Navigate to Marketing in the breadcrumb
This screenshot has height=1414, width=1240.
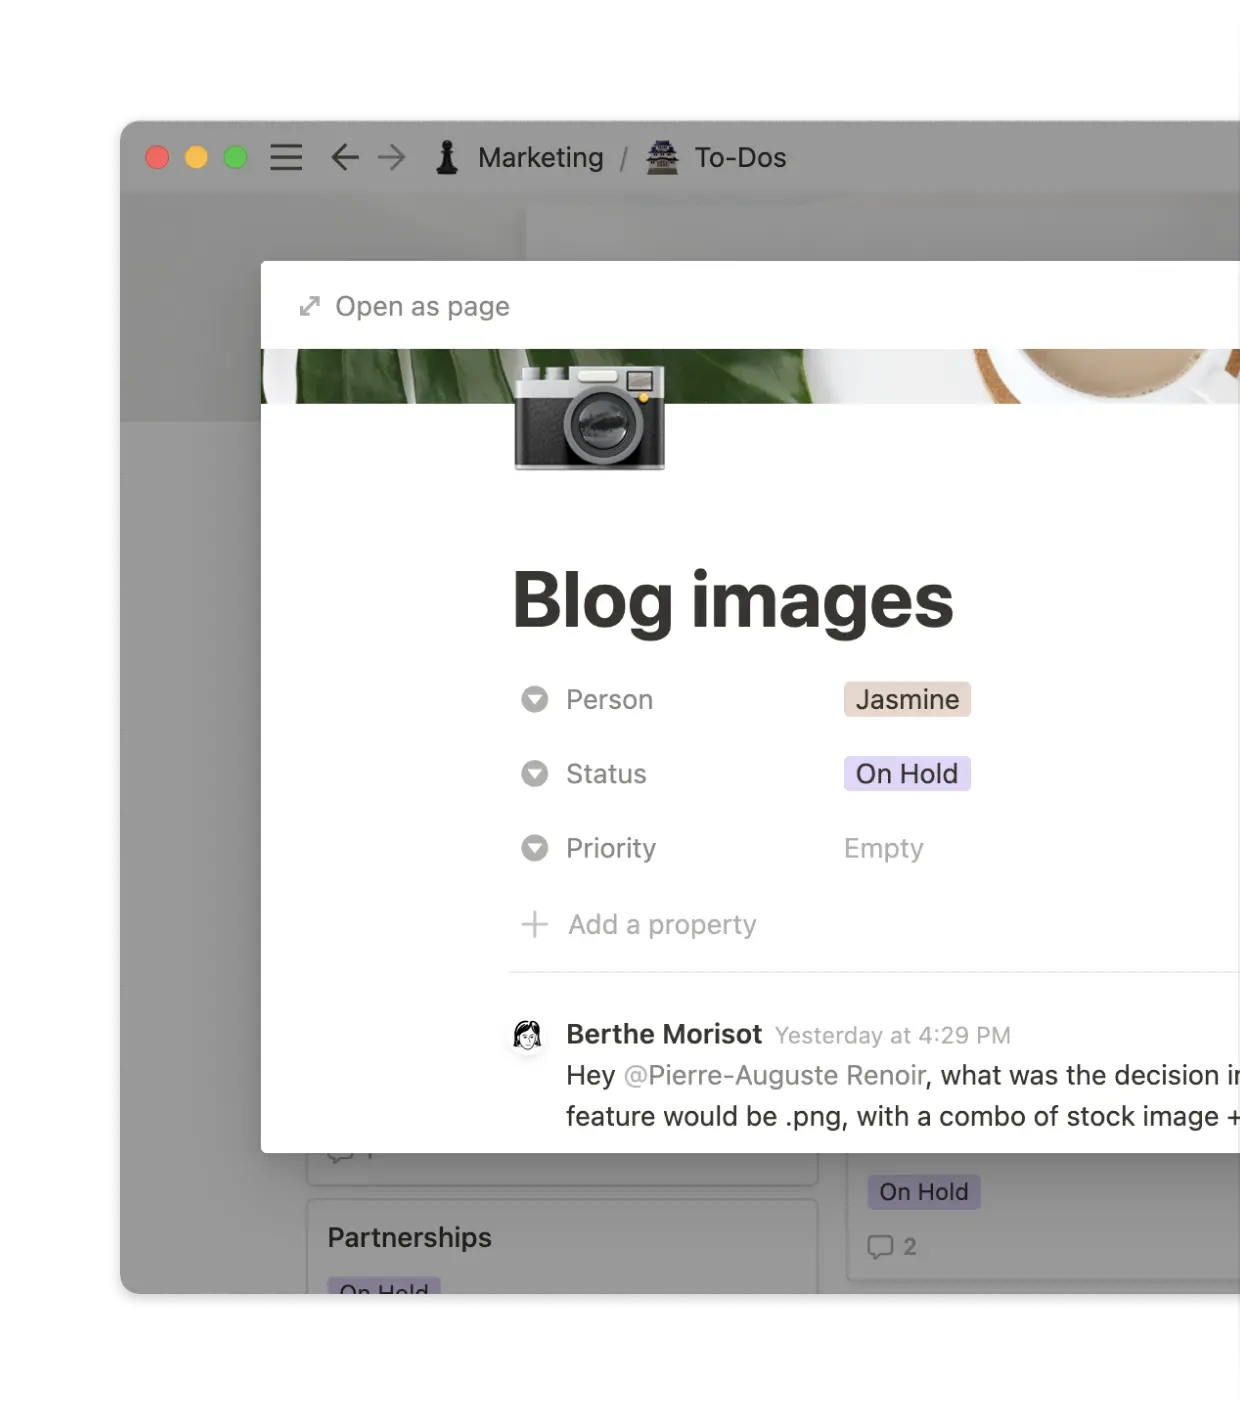click(x=541, y=157)
